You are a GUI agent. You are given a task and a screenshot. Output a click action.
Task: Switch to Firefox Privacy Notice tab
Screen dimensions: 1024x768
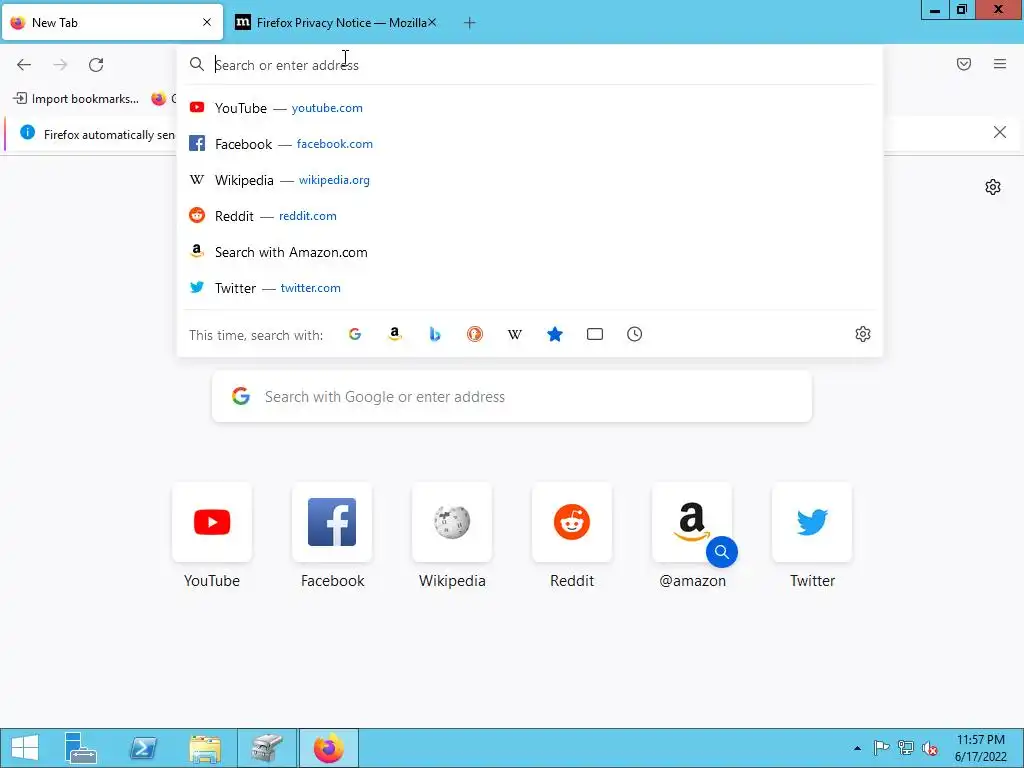(336, 22)
